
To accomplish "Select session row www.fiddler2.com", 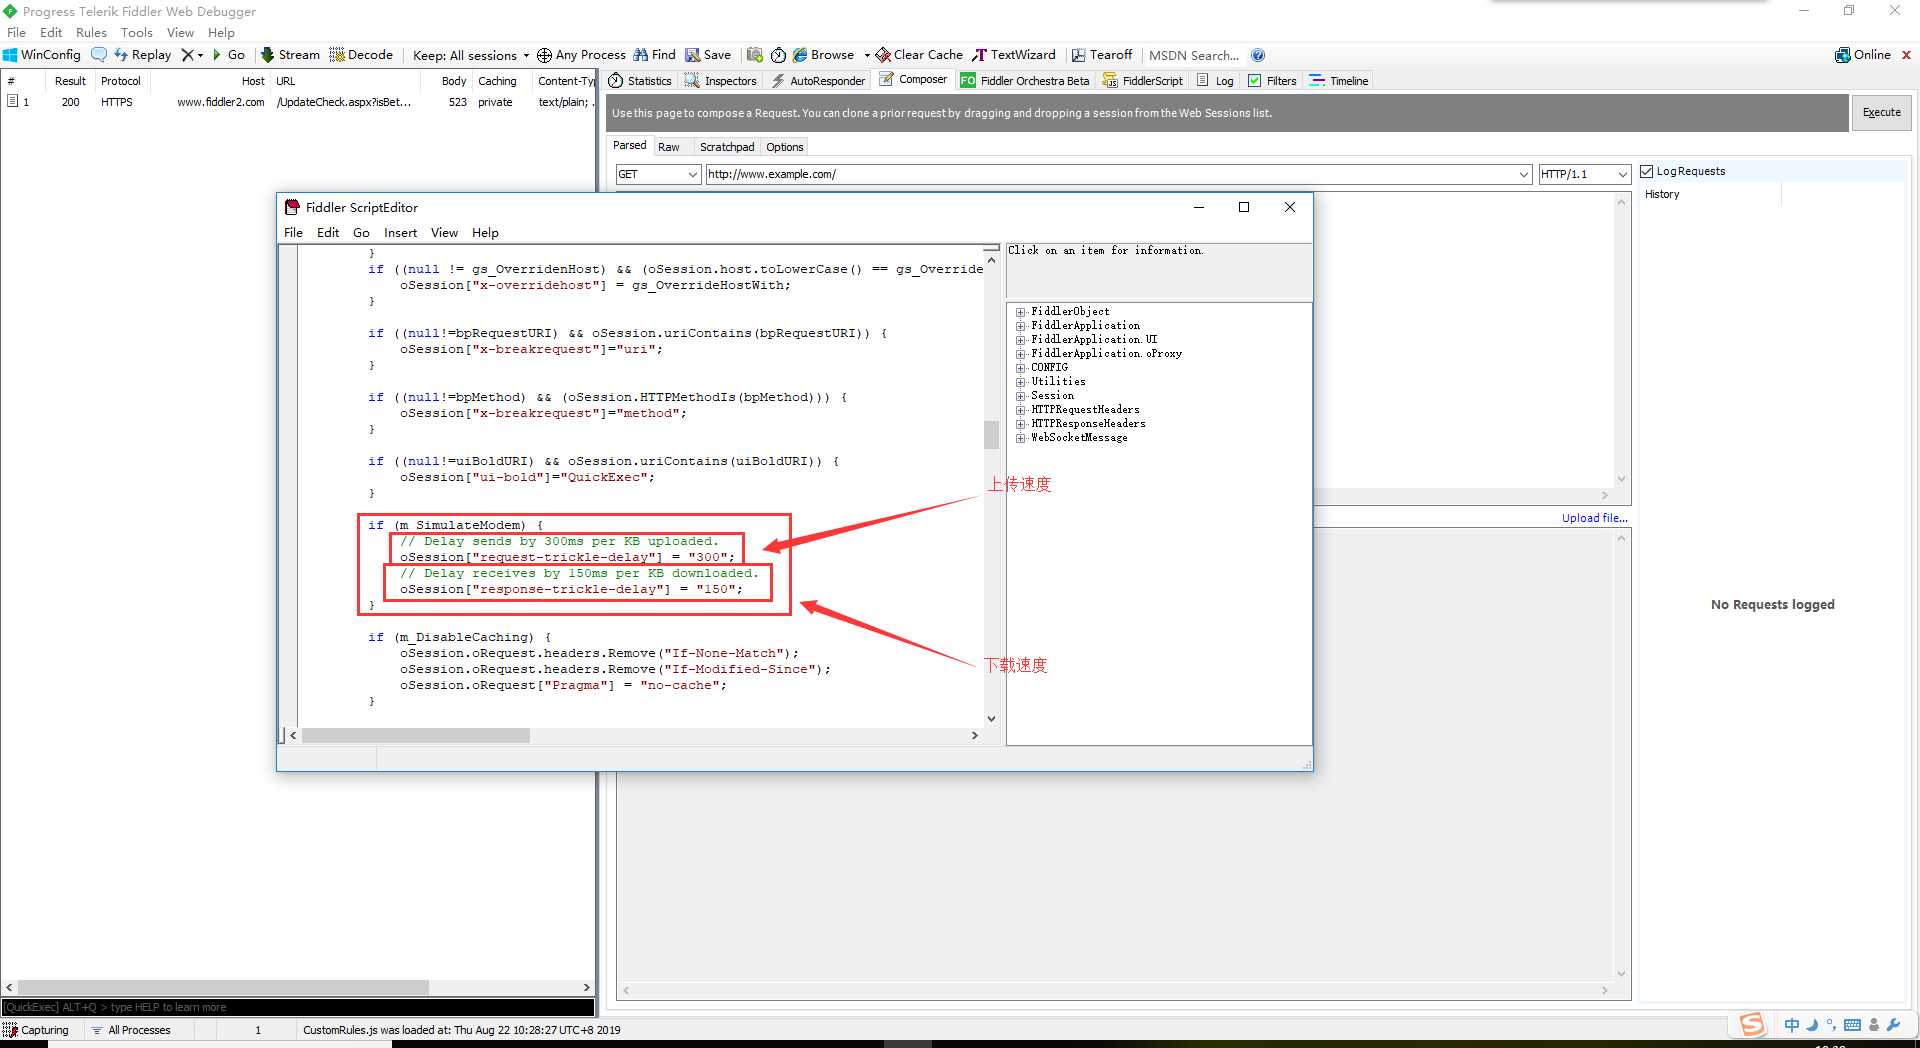I will pyautogui.click(x=298, y=102).
